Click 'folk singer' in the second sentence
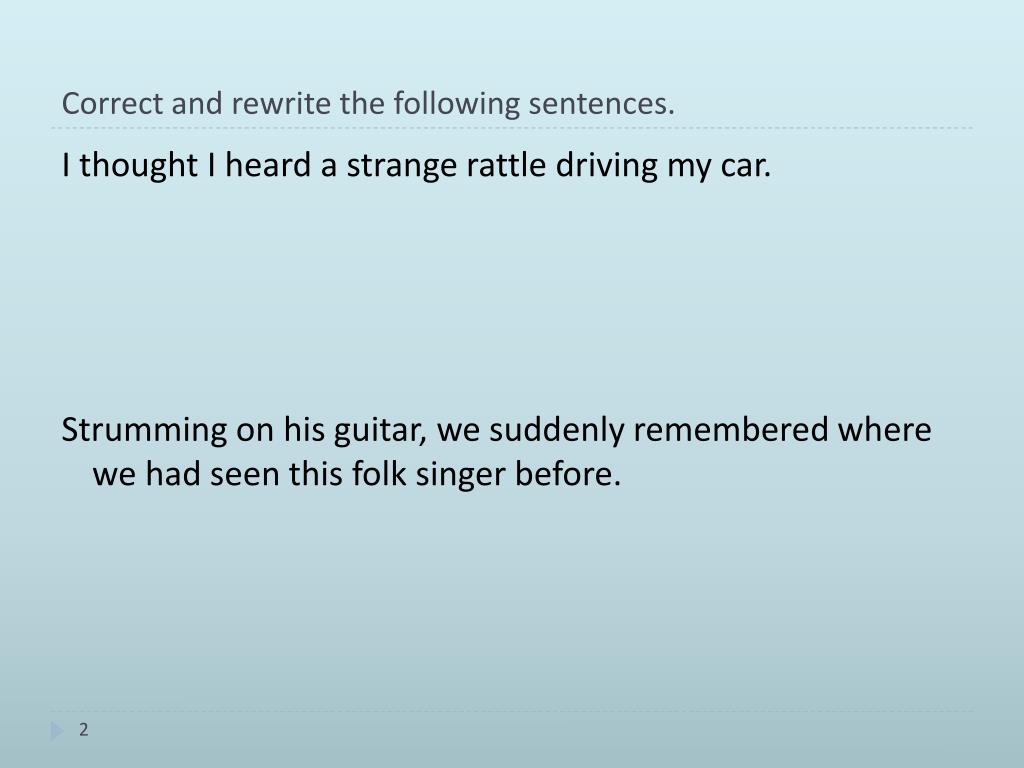 tap(428, 475)
